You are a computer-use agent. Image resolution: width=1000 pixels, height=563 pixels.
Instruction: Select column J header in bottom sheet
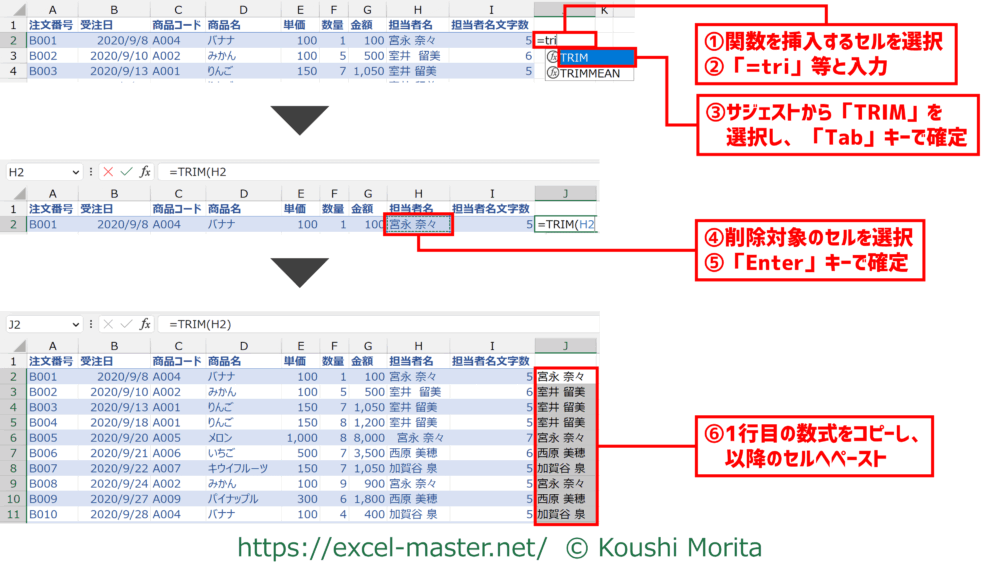point(565,345)
